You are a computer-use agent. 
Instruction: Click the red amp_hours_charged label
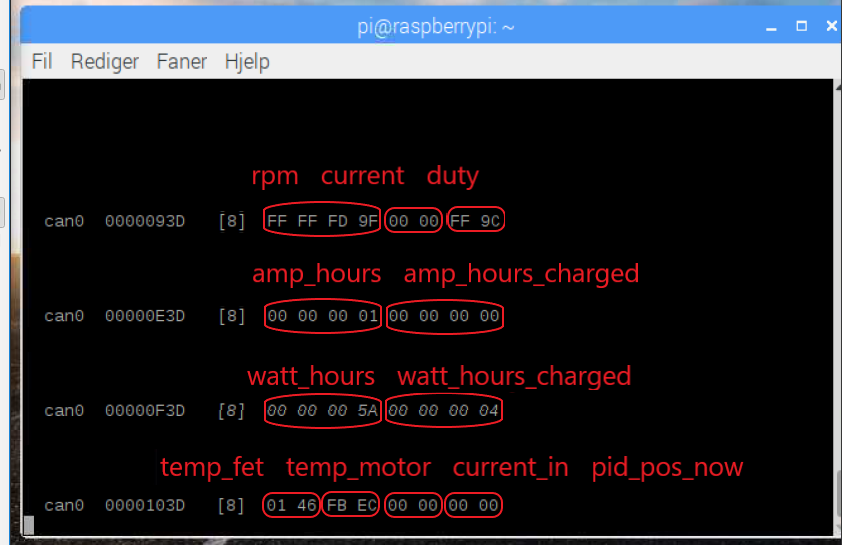(521, 273)
